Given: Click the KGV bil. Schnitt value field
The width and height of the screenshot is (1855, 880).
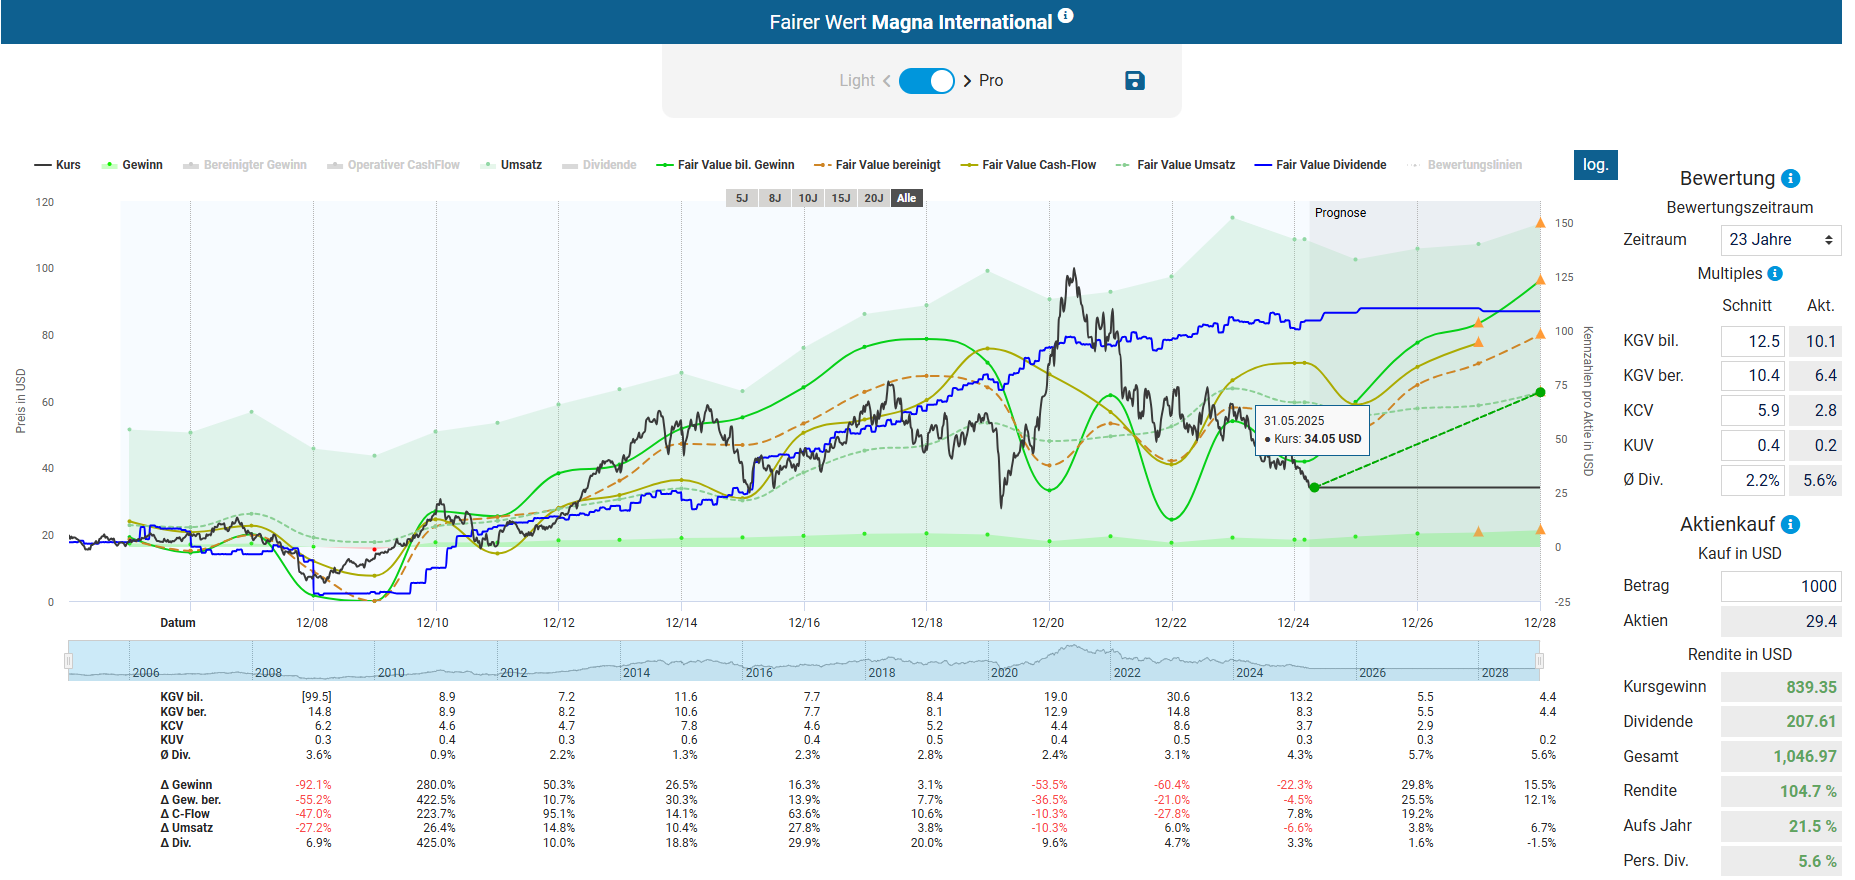Looking at the screenshot, I should point(1752,341).
